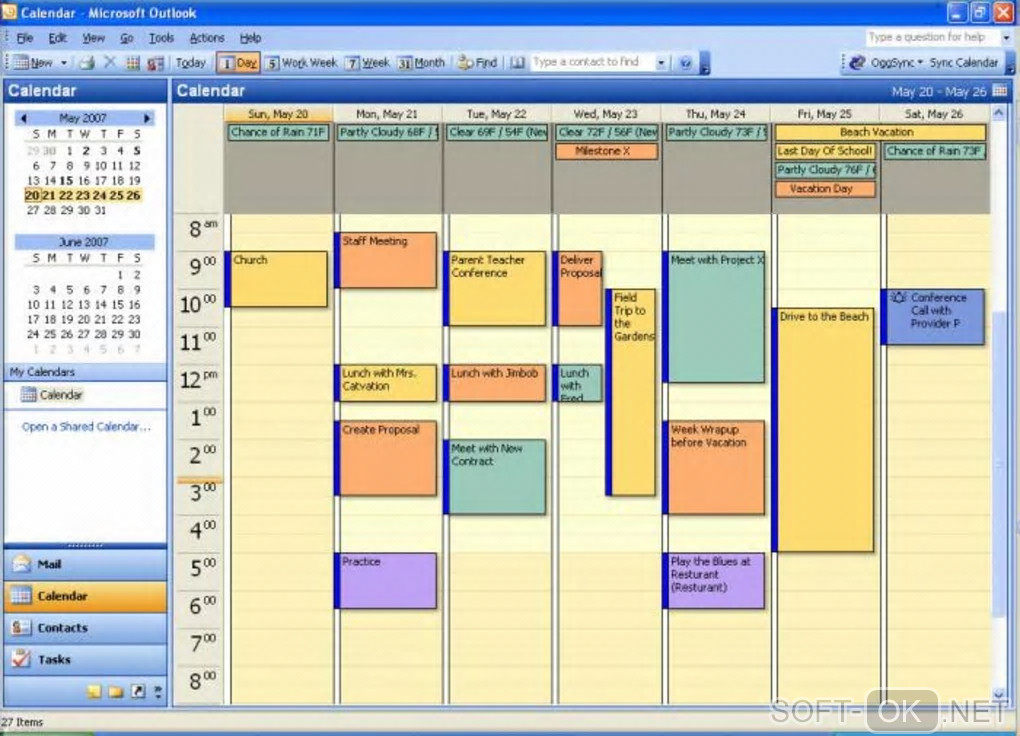
Task: Click the Conference Call reminder bell icon
Action: point(898,297)
